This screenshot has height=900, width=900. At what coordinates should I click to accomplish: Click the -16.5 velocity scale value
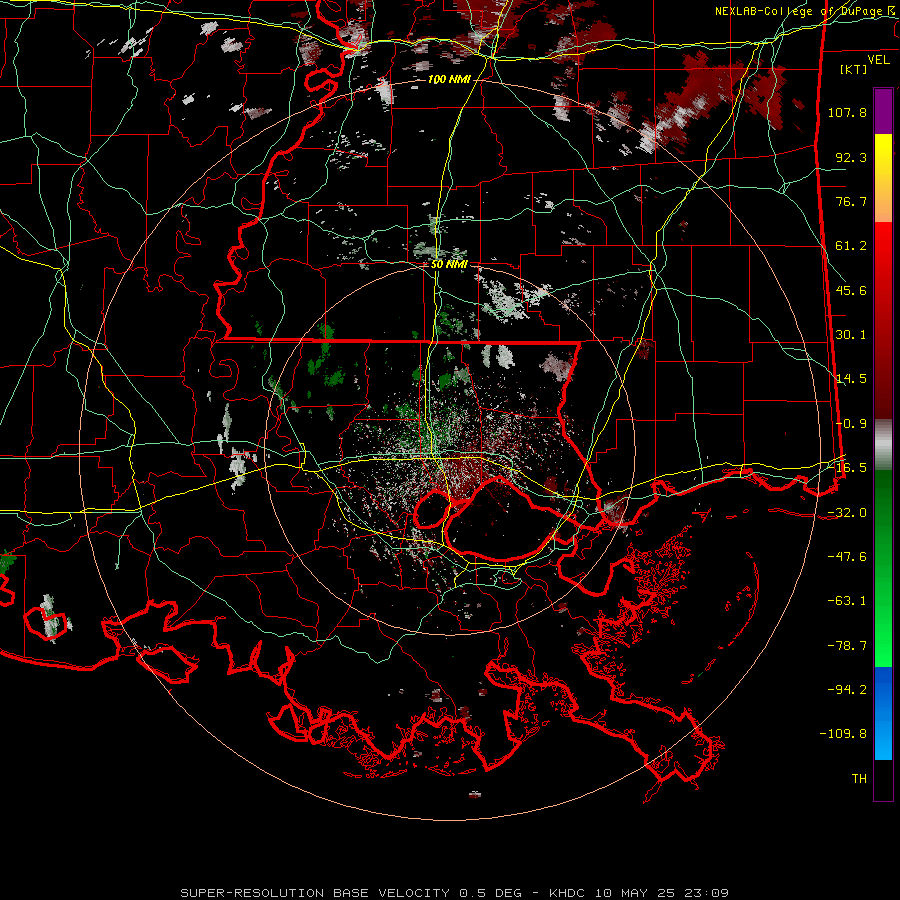click(847, 468)
